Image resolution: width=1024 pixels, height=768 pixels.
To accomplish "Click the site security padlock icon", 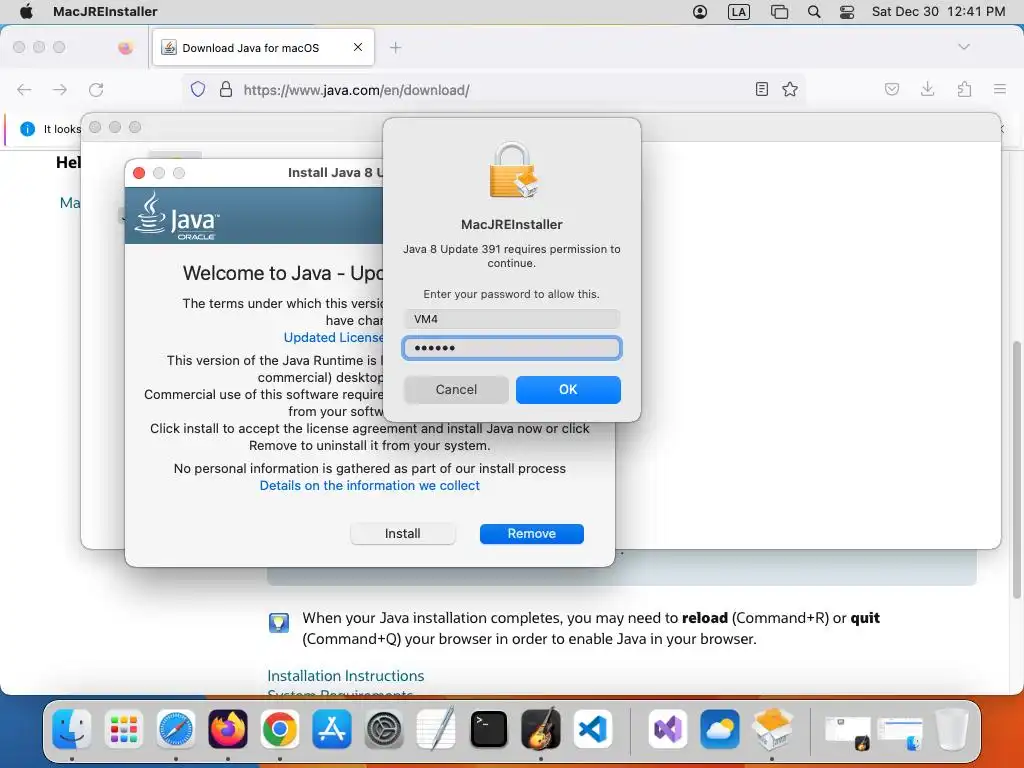I will pos(226,89).
